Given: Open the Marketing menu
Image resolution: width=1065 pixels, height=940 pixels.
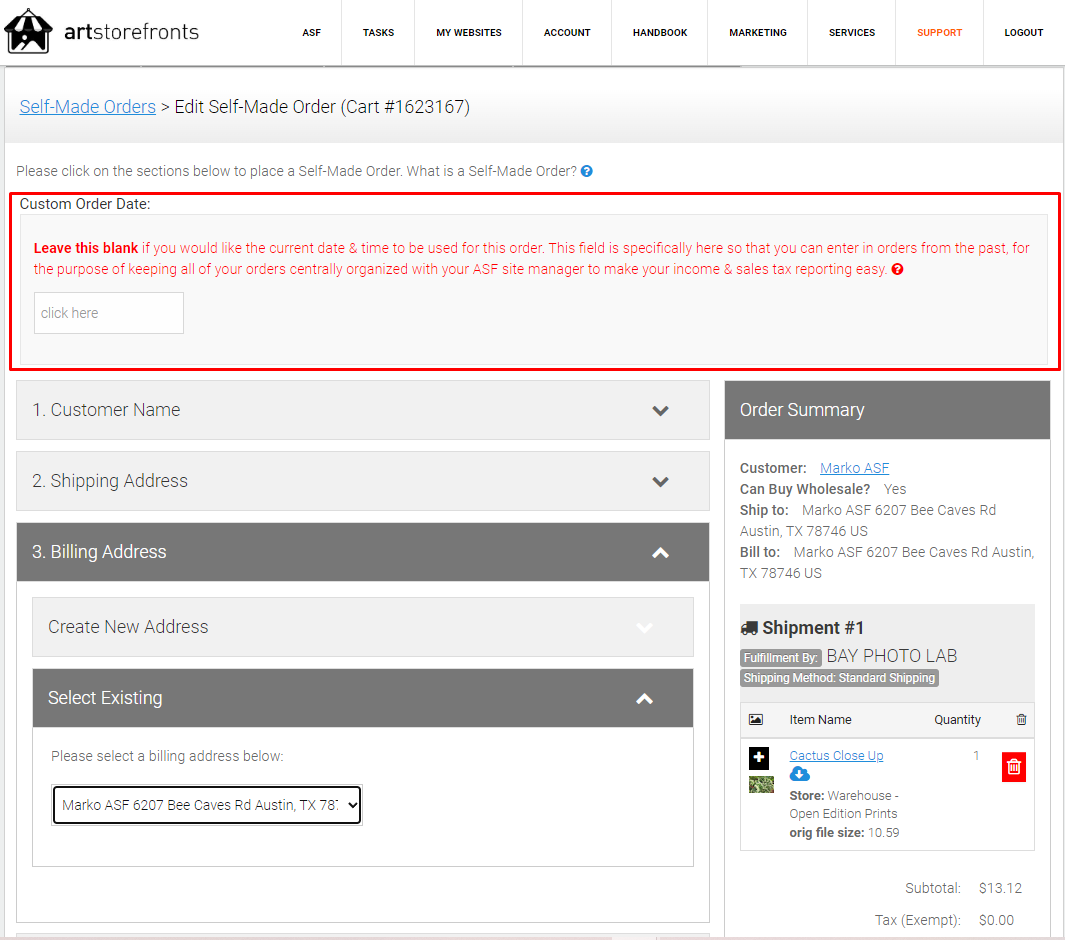Looking at the screenshot, I should pyautogui.click(x=757, y=33).
